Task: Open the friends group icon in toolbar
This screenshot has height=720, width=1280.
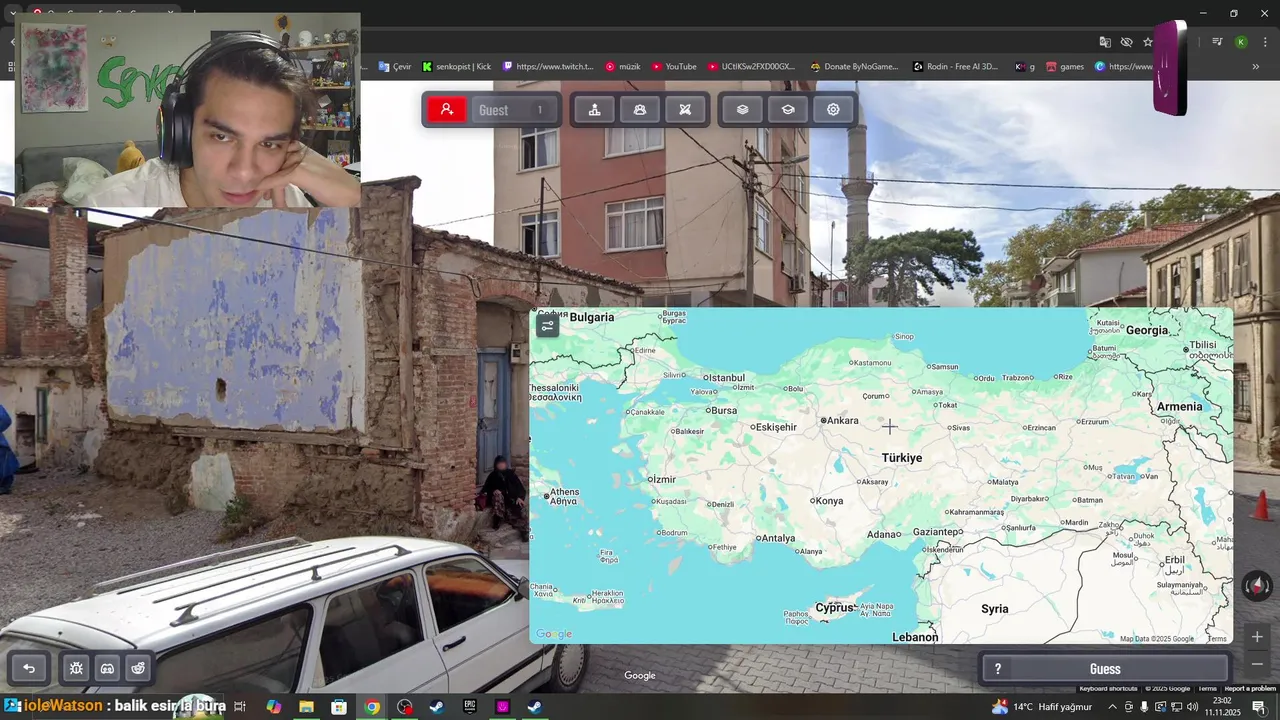Action: (x=640, y=110)
